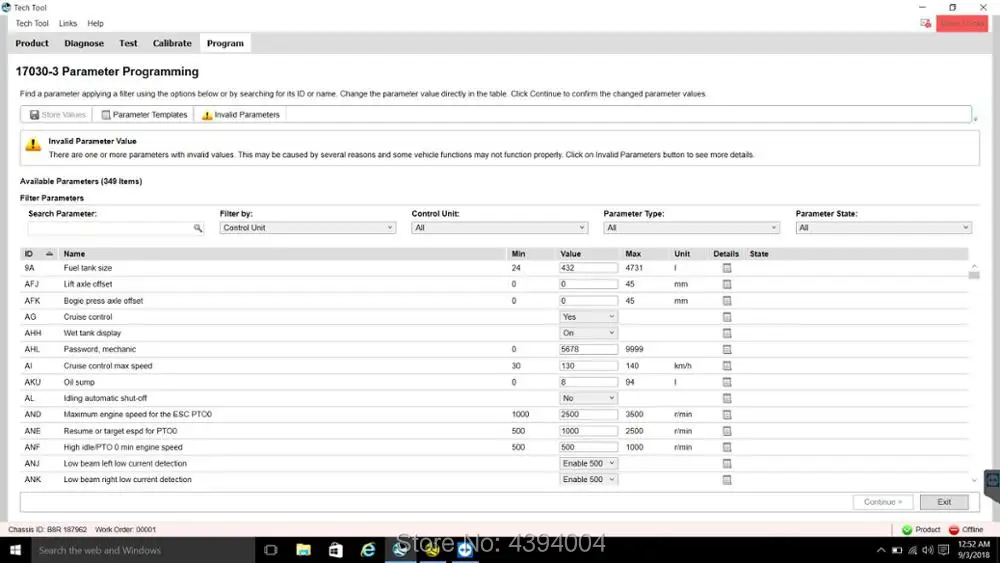Image resolution: width=1000 pixels, height=563 pixels.
Task: Open the Filter by dropdown
Action: pyautogui.click(x=307, y=228)
